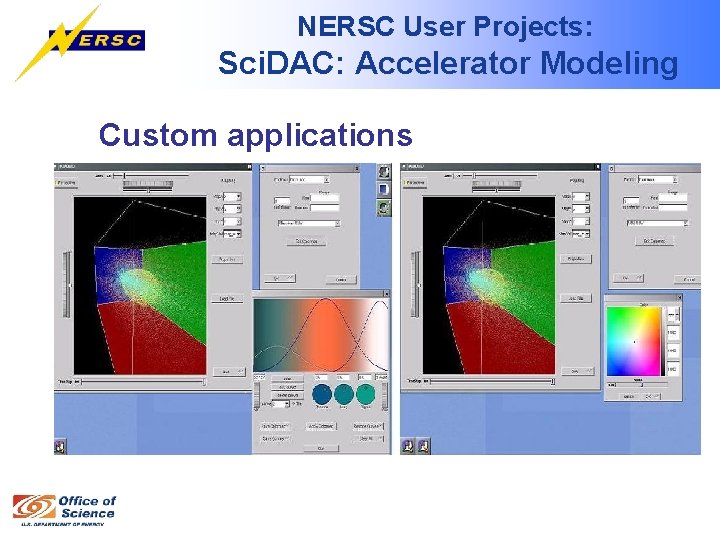This screenshot has width=720, height=540.
Task: Click the OK button in color picker dialog
Action: pos(652,396)
